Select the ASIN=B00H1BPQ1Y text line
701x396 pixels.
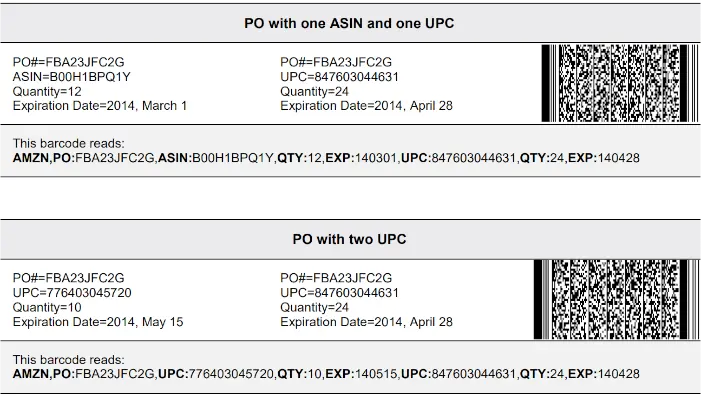tap(72, 77)
